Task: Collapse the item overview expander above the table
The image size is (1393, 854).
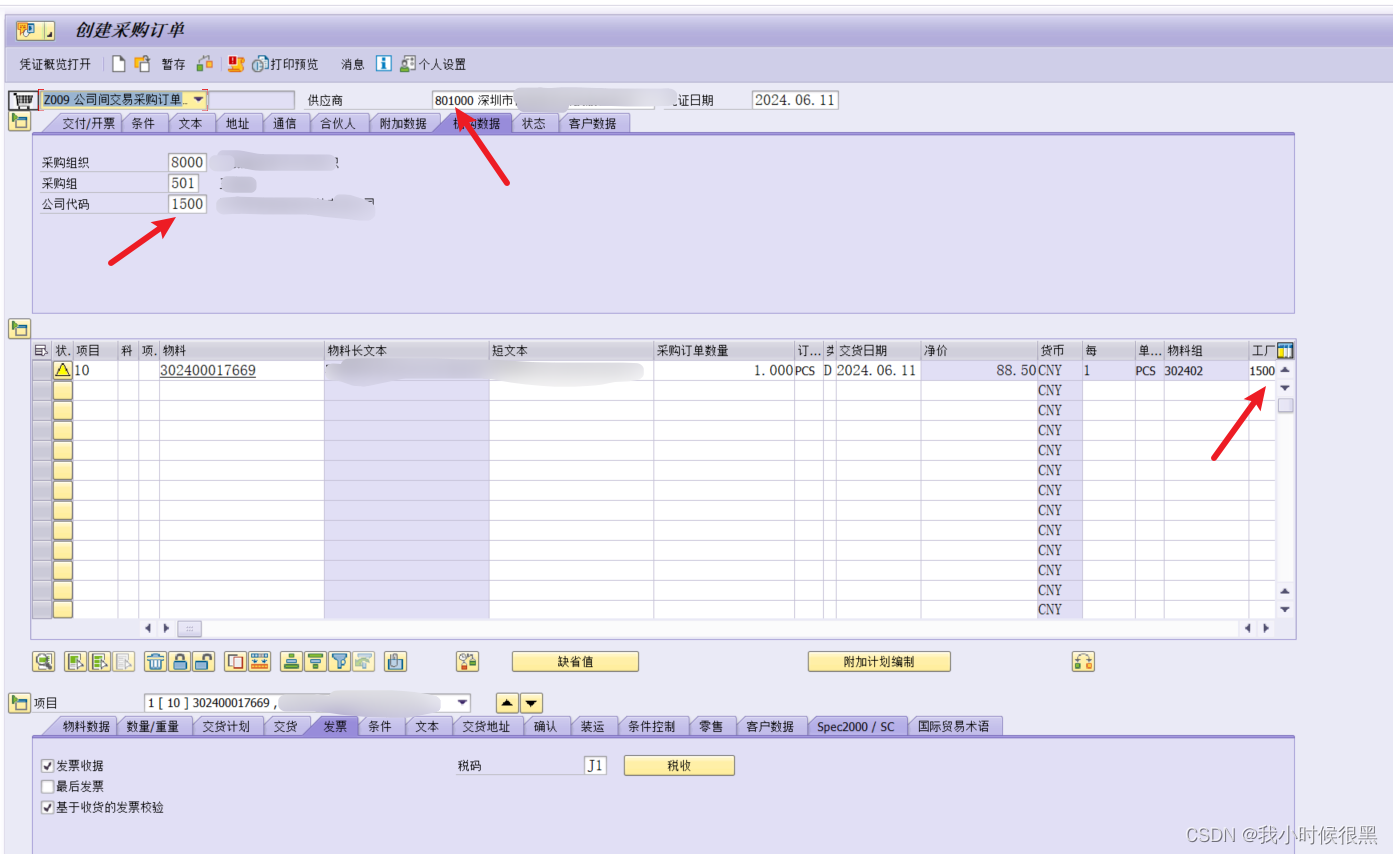Action: pyautogui.click(x=19, y=328)
